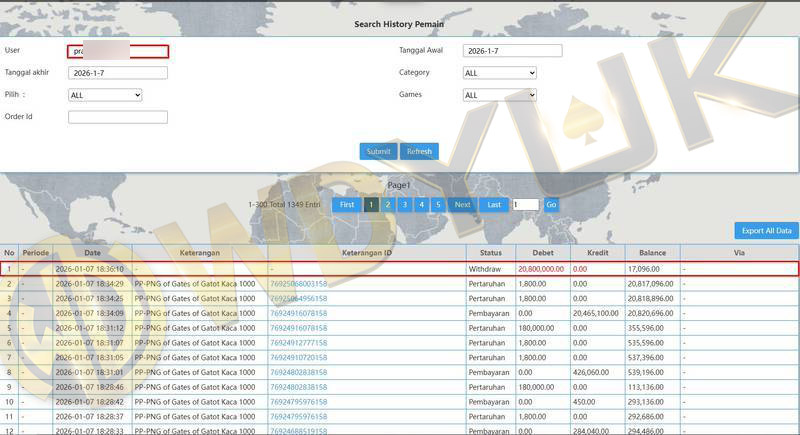Expand the Category dropdown
Viewport: 800px width, 435px height.
click(x=500, y=73)
